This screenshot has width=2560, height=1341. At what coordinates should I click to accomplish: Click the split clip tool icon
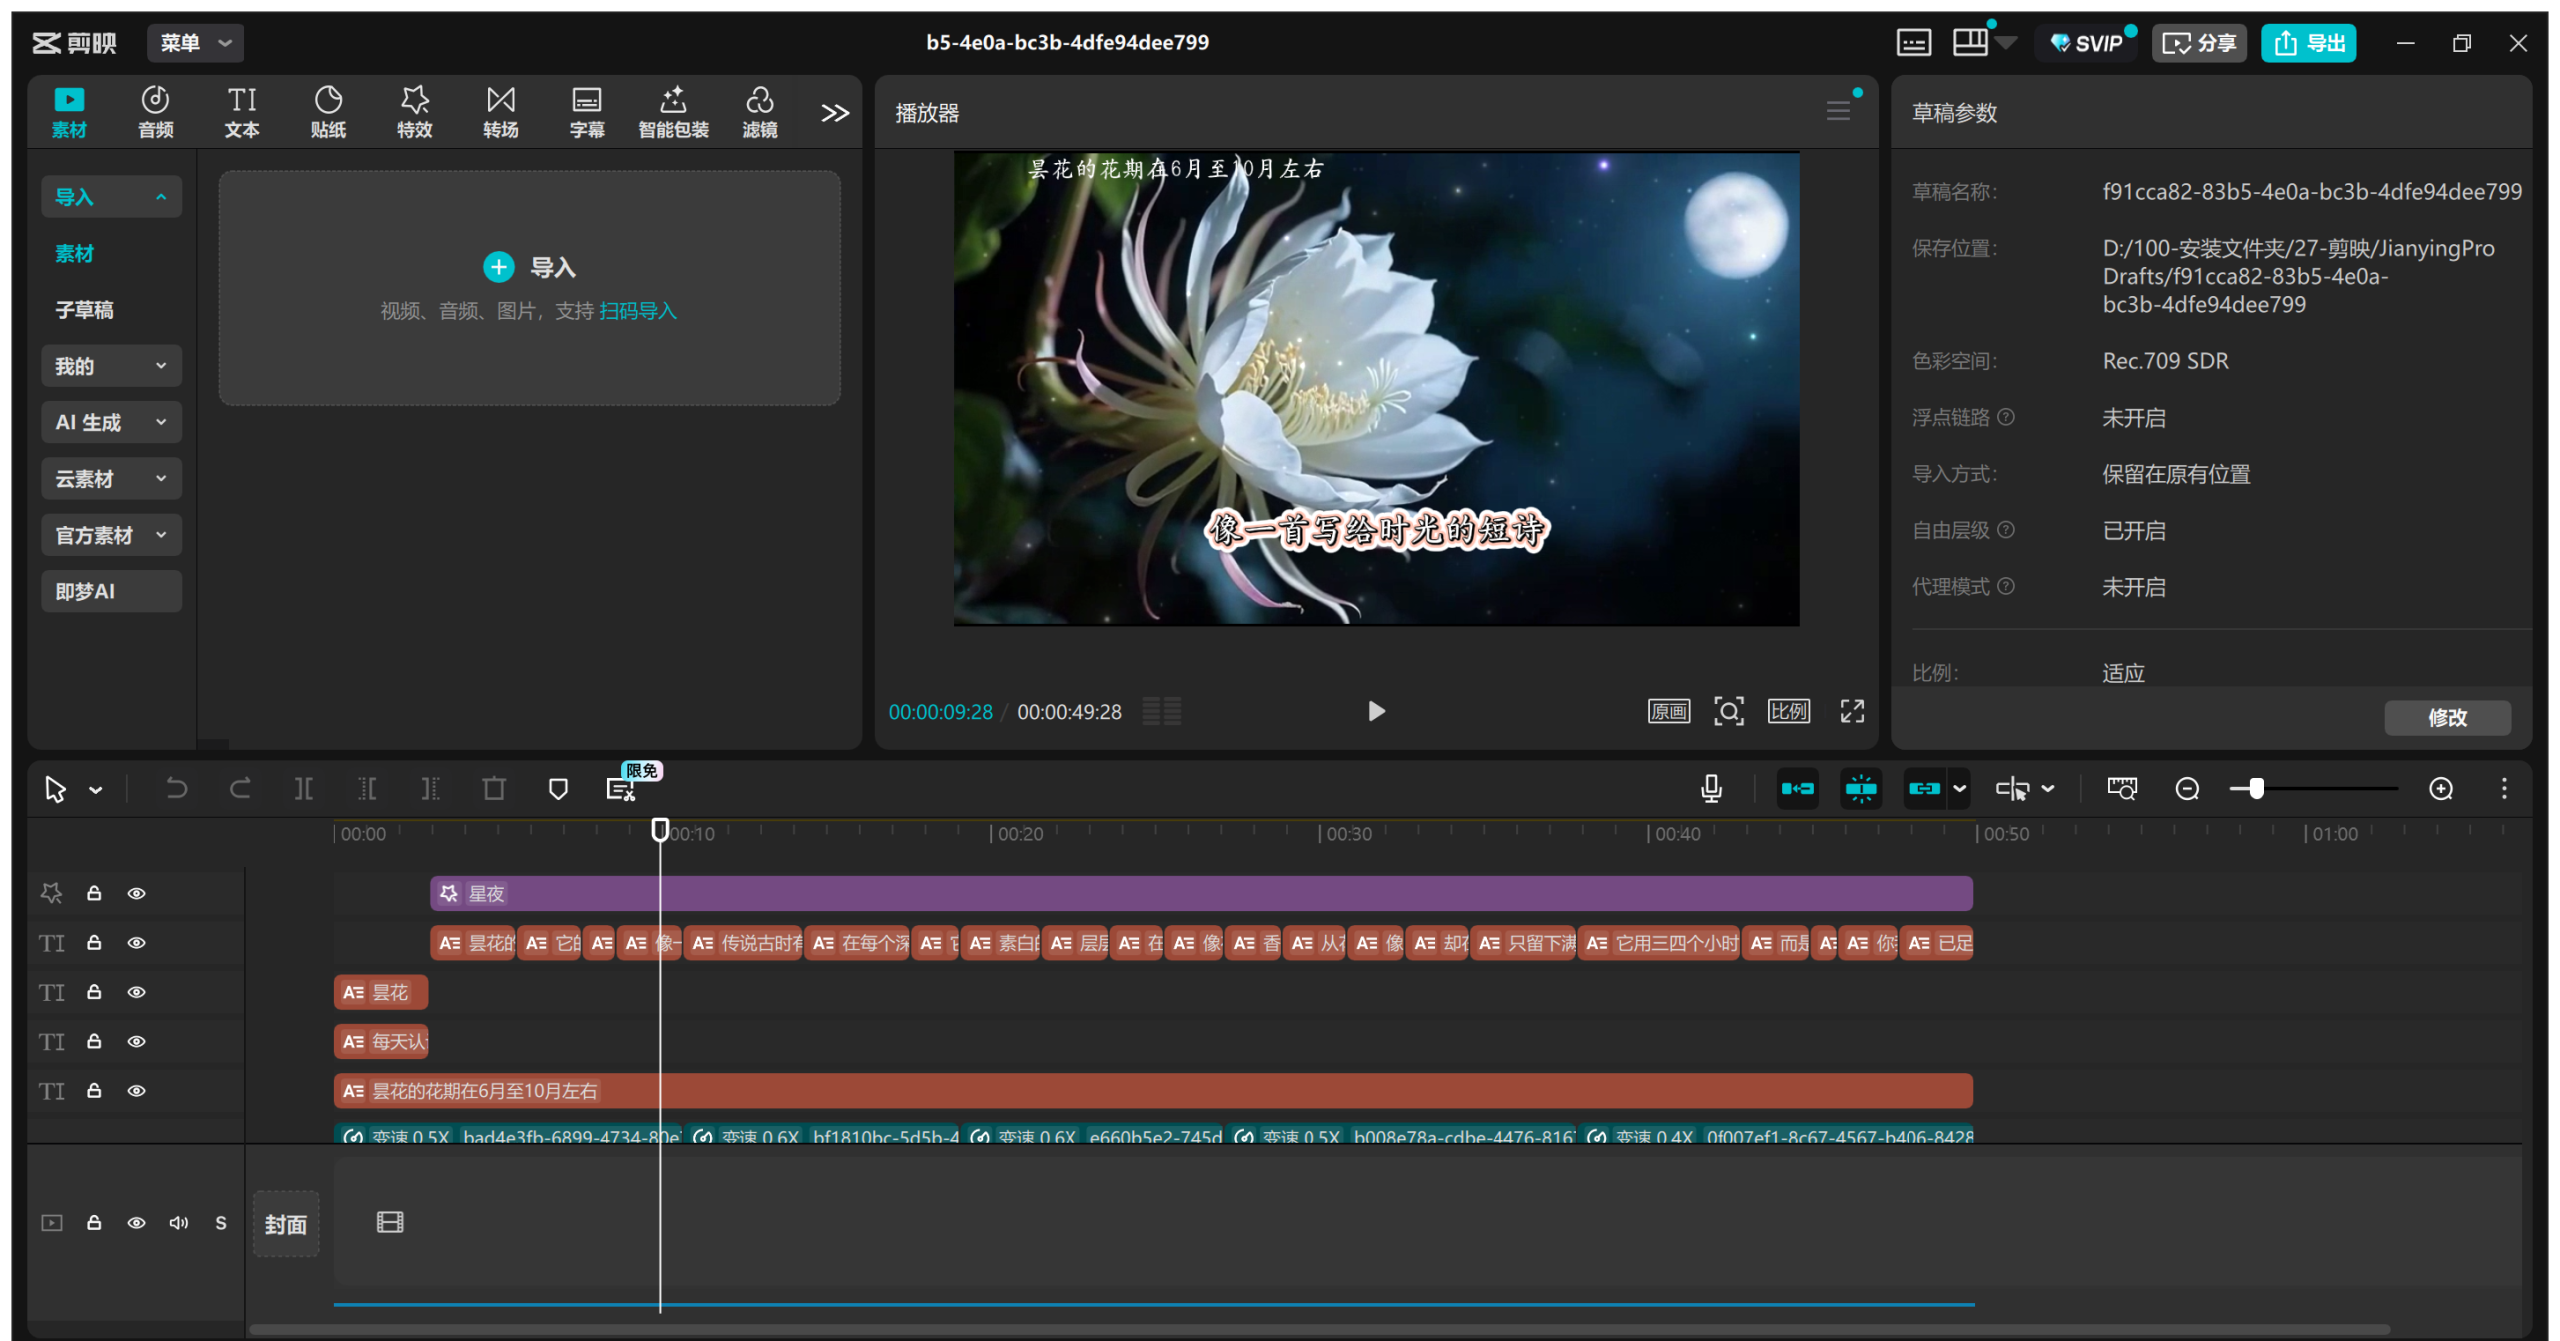(x=303, y=789)
